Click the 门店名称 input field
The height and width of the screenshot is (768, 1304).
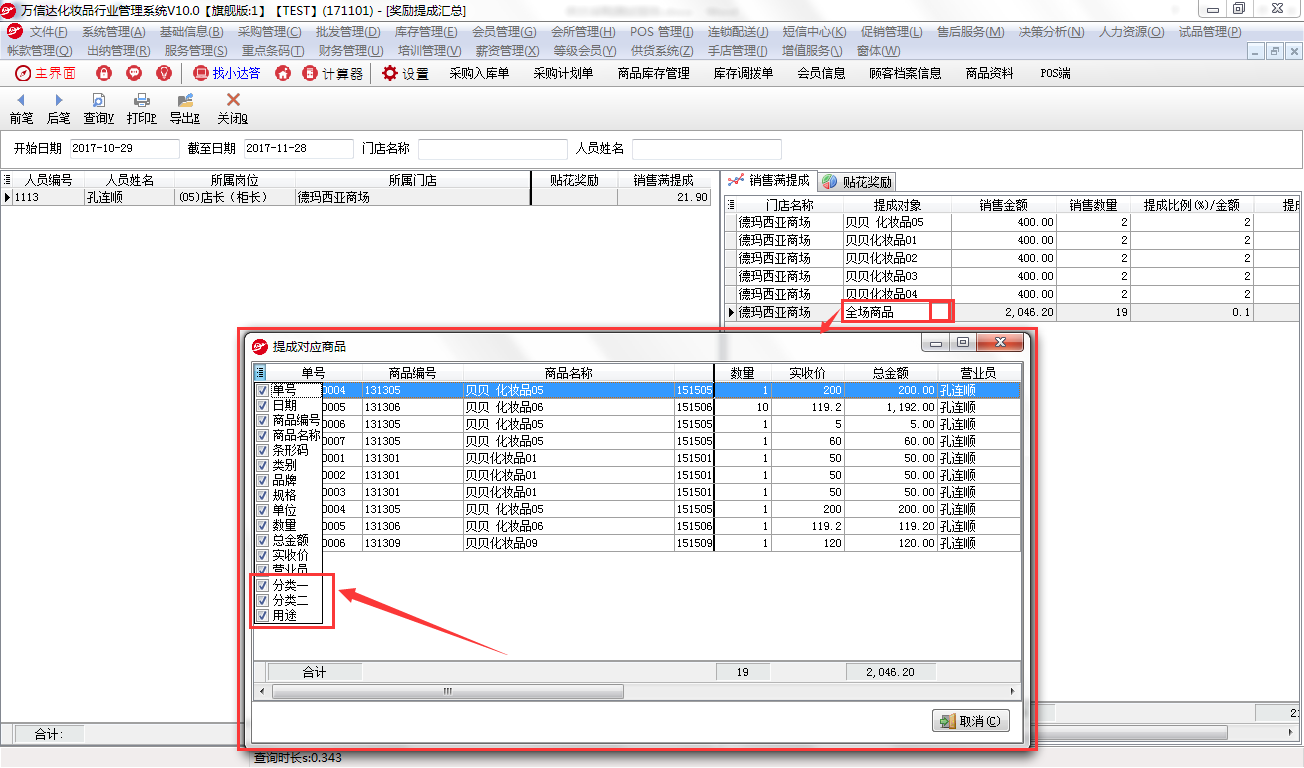pos(492,148)
